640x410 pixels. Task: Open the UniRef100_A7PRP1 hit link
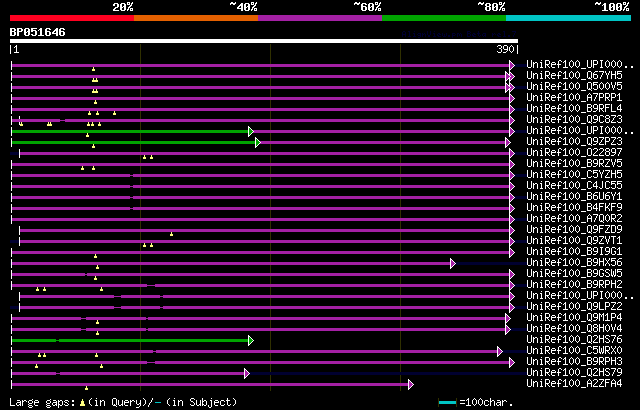pyautogui.click(x=573, y=97)
